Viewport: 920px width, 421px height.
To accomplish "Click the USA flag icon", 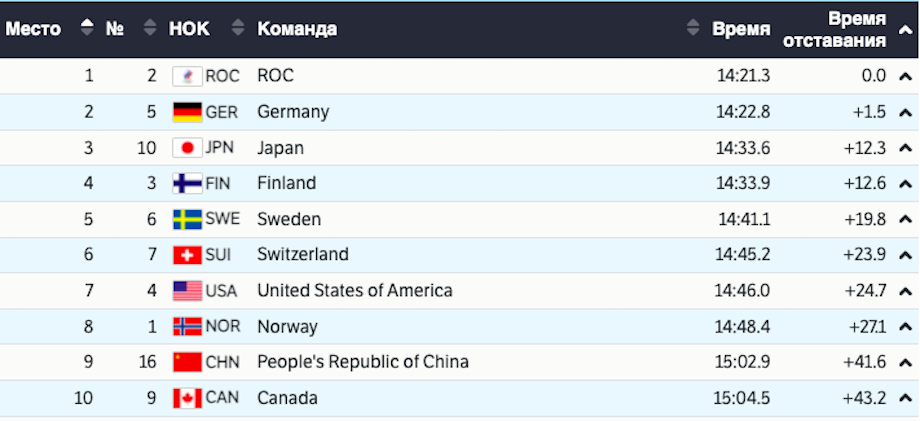I will [187, 291].
